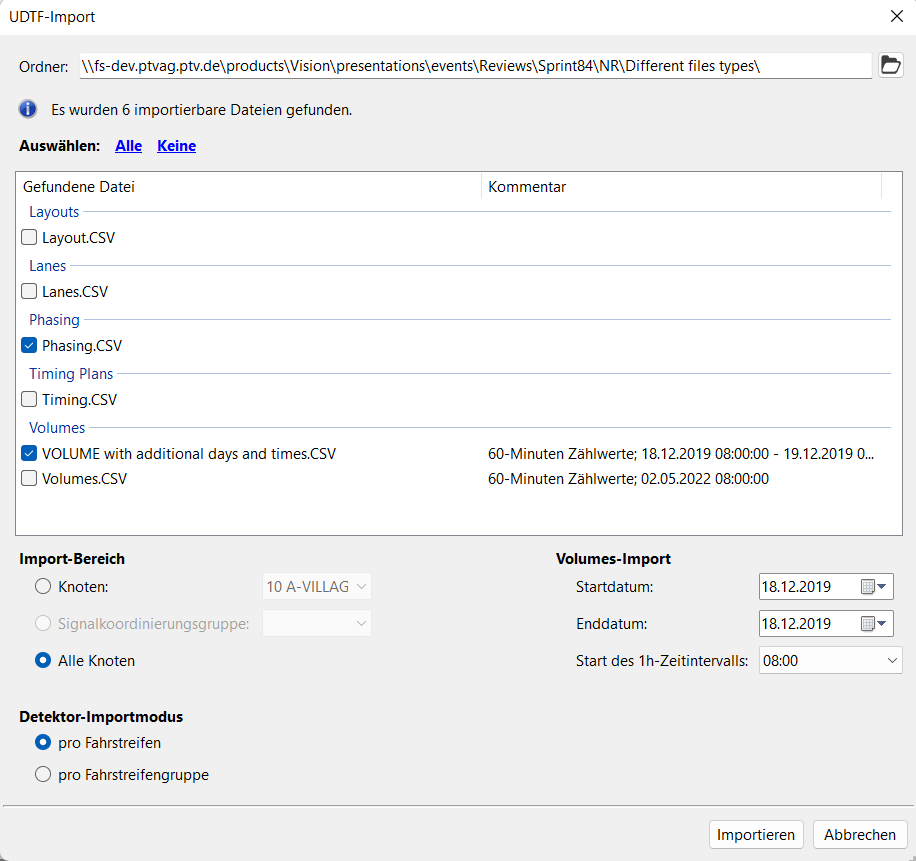Deselect VOLUME with additional days and times.CSV

[x=29, y=454]
